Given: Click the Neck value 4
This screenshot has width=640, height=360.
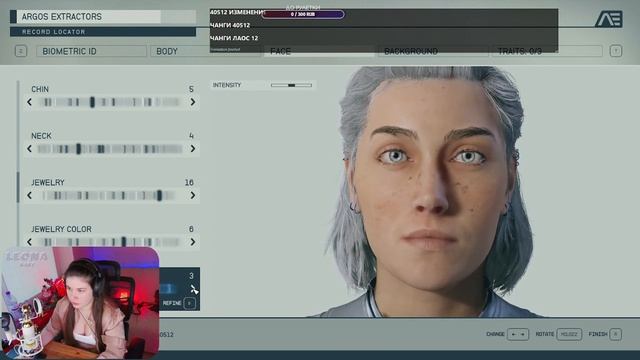Looking at the screenshot, I should 191,136.
